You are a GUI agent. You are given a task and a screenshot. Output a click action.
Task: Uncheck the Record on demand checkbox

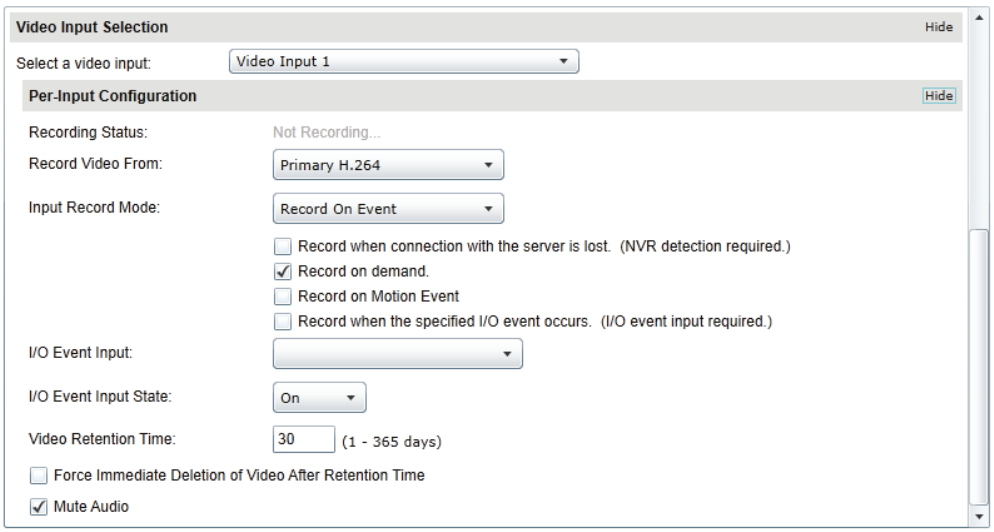[x=282, y=271]
